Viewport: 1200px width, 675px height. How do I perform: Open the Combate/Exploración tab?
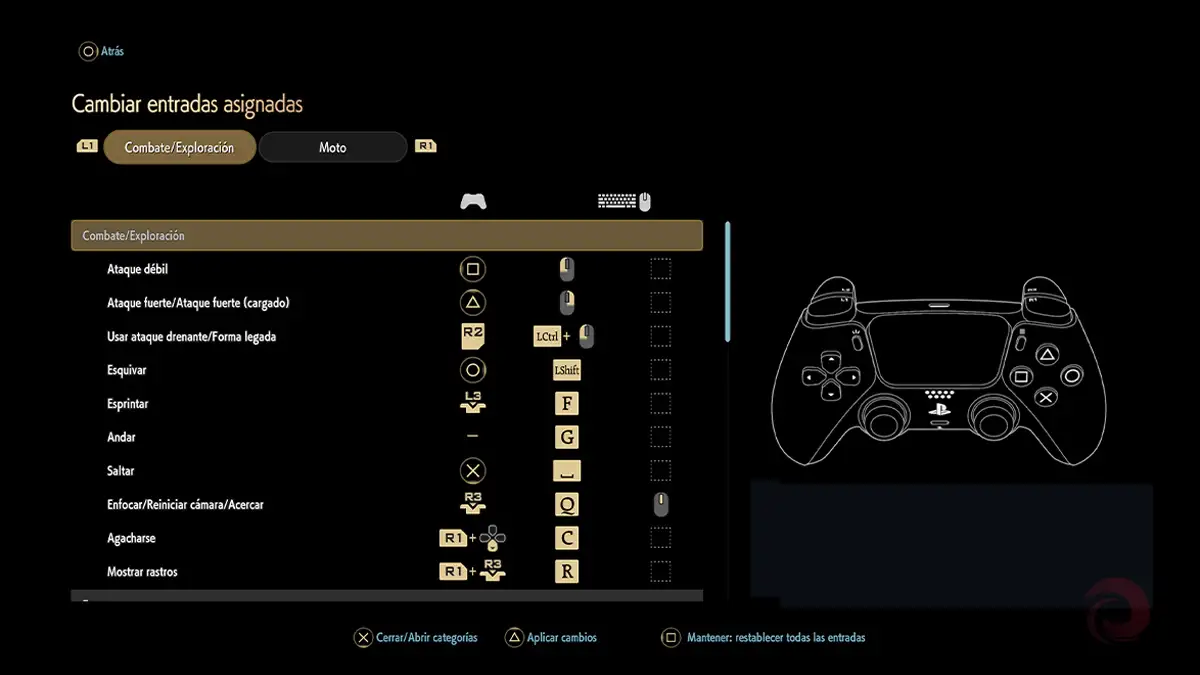tap(179, 146)
